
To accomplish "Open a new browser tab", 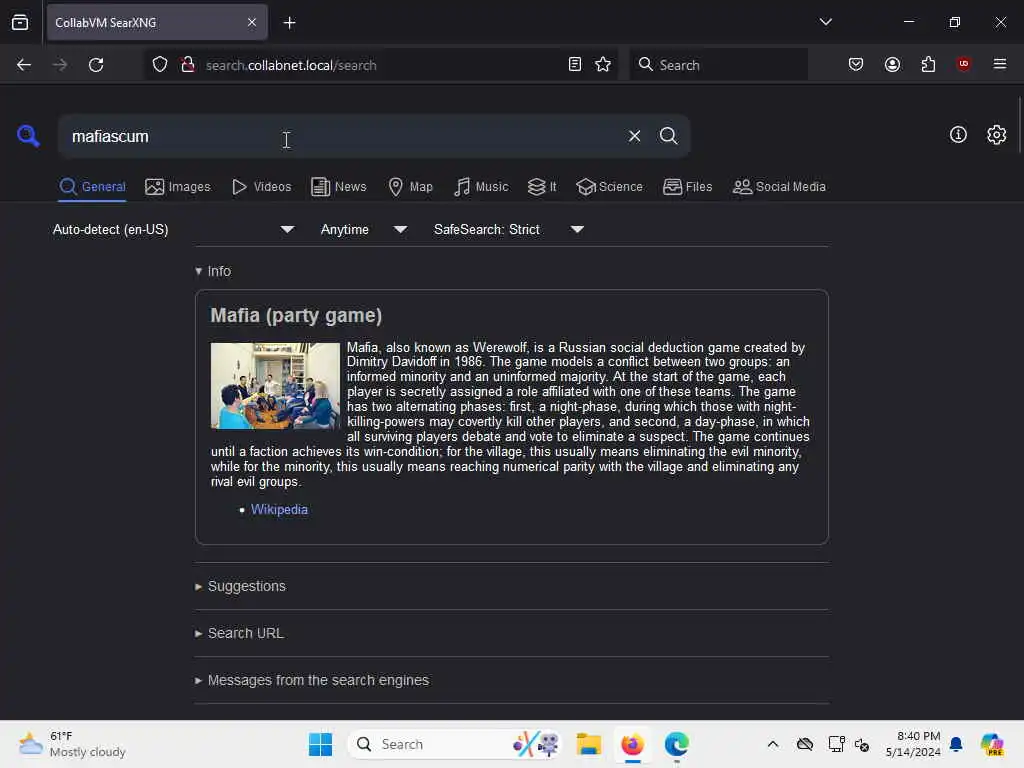I will 289,23.
